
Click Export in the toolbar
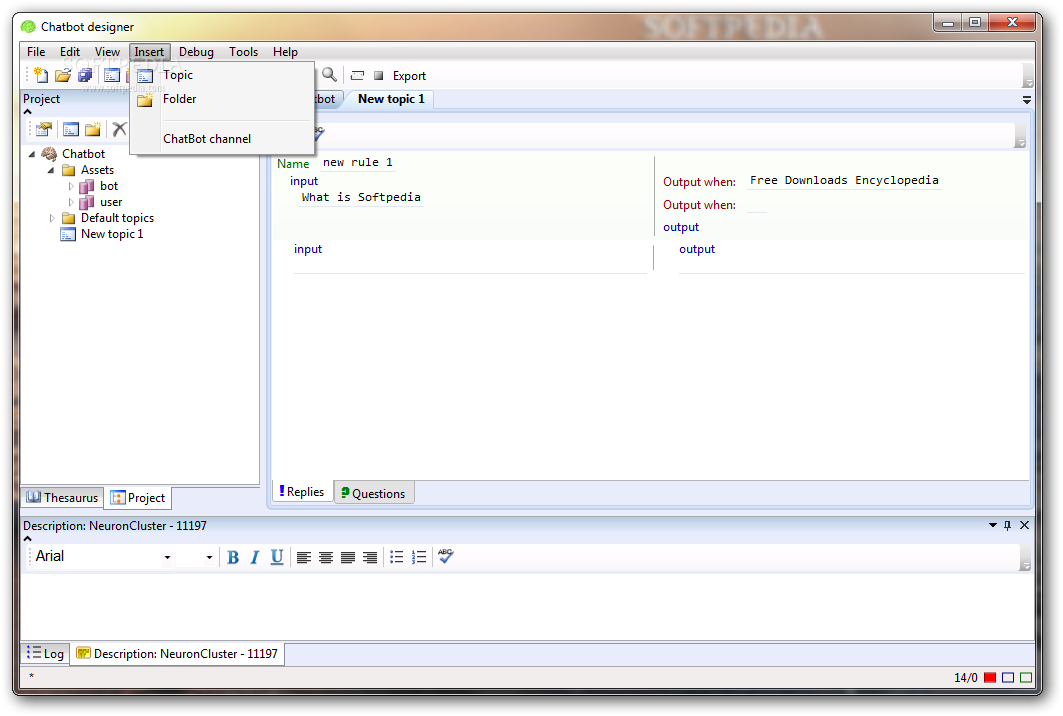coord(409,76)
